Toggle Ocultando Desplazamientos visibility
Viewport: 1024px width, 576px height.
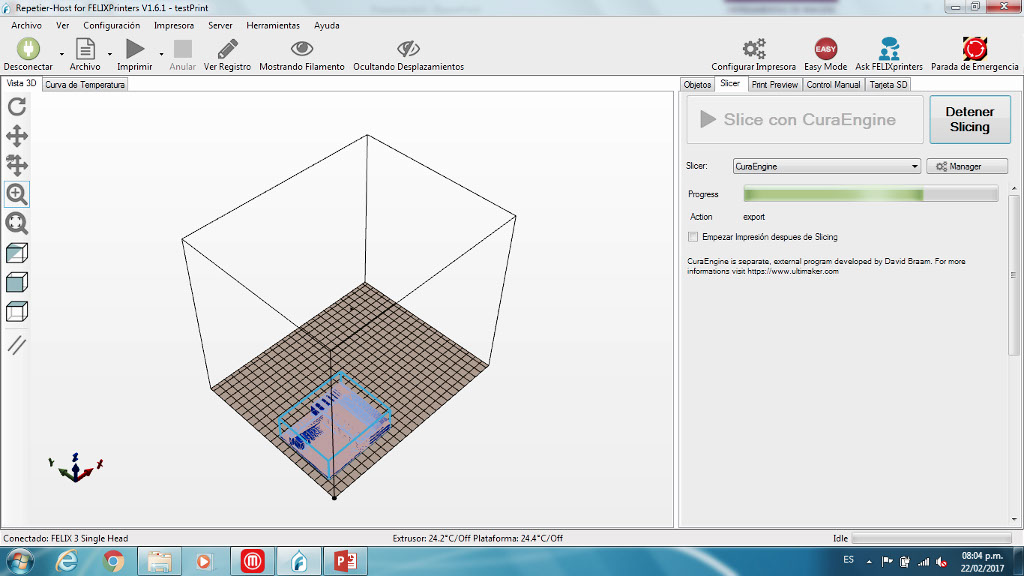408,54
